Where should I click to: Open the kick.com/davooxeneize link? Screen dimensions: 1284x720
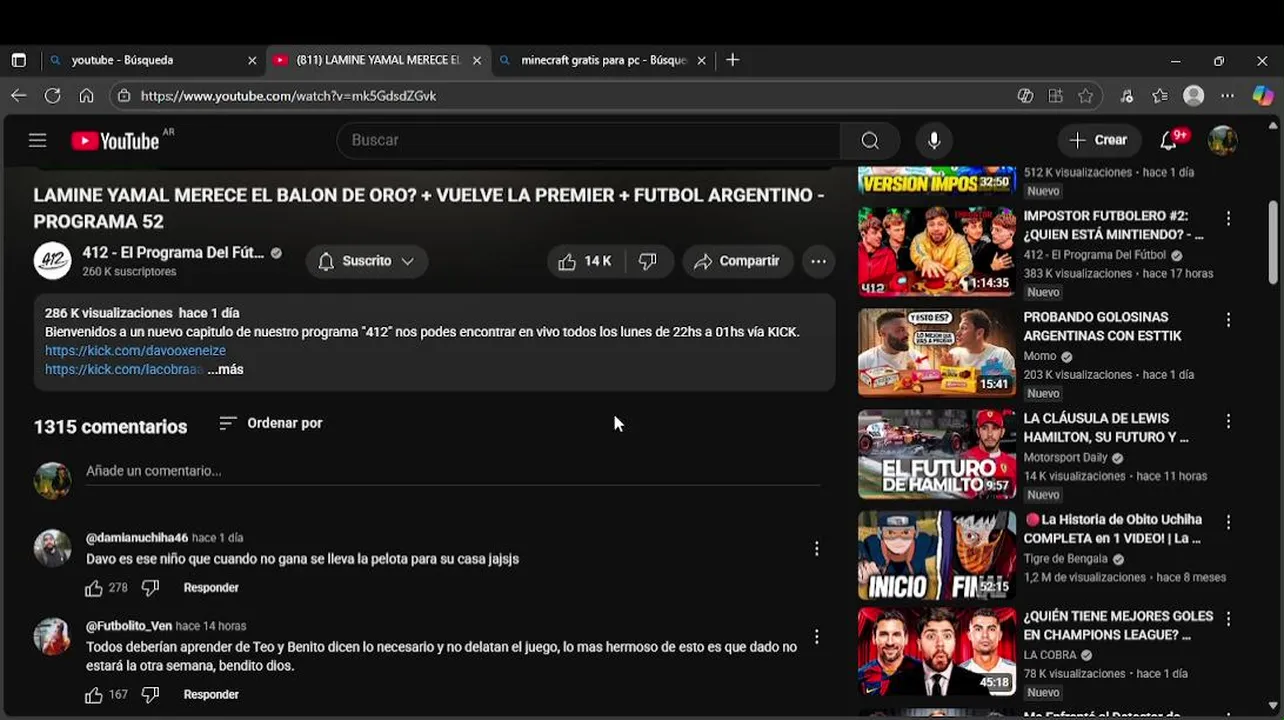point(135,351)
